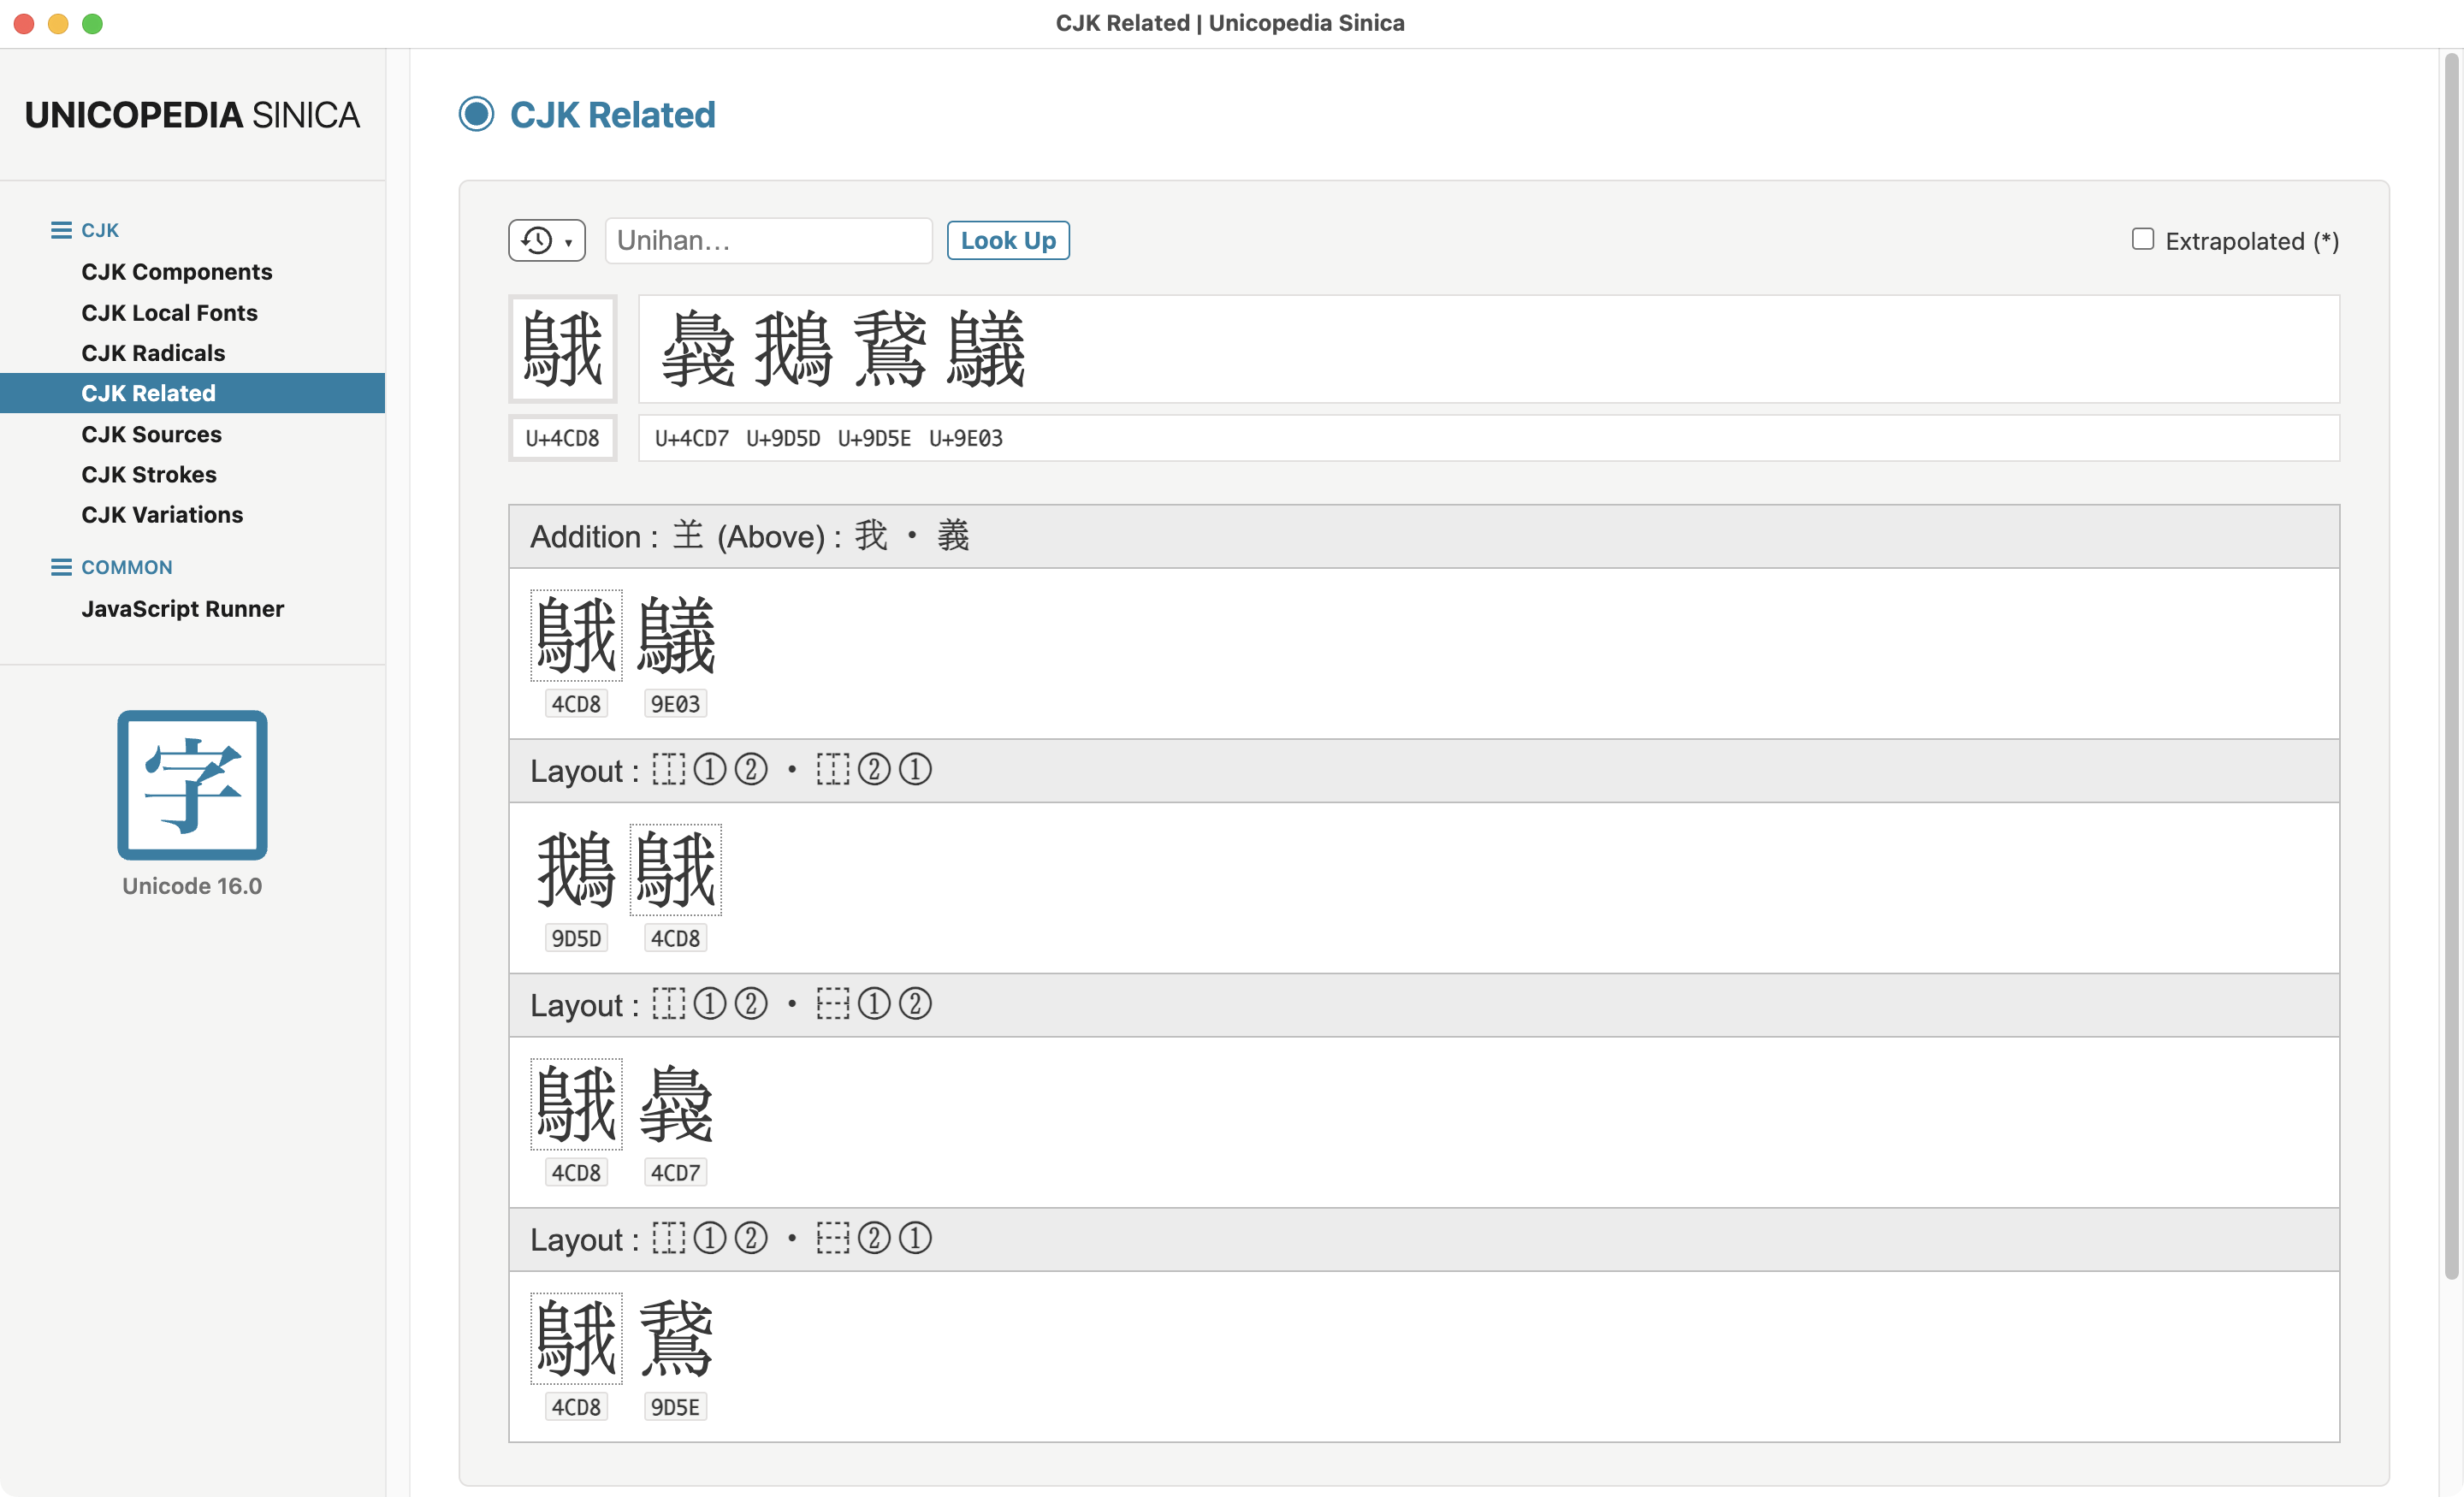Screen dimensions: 2464x1497
Task: Select glyph 9D5E in last Layout section
Action: click(676, 1339)
